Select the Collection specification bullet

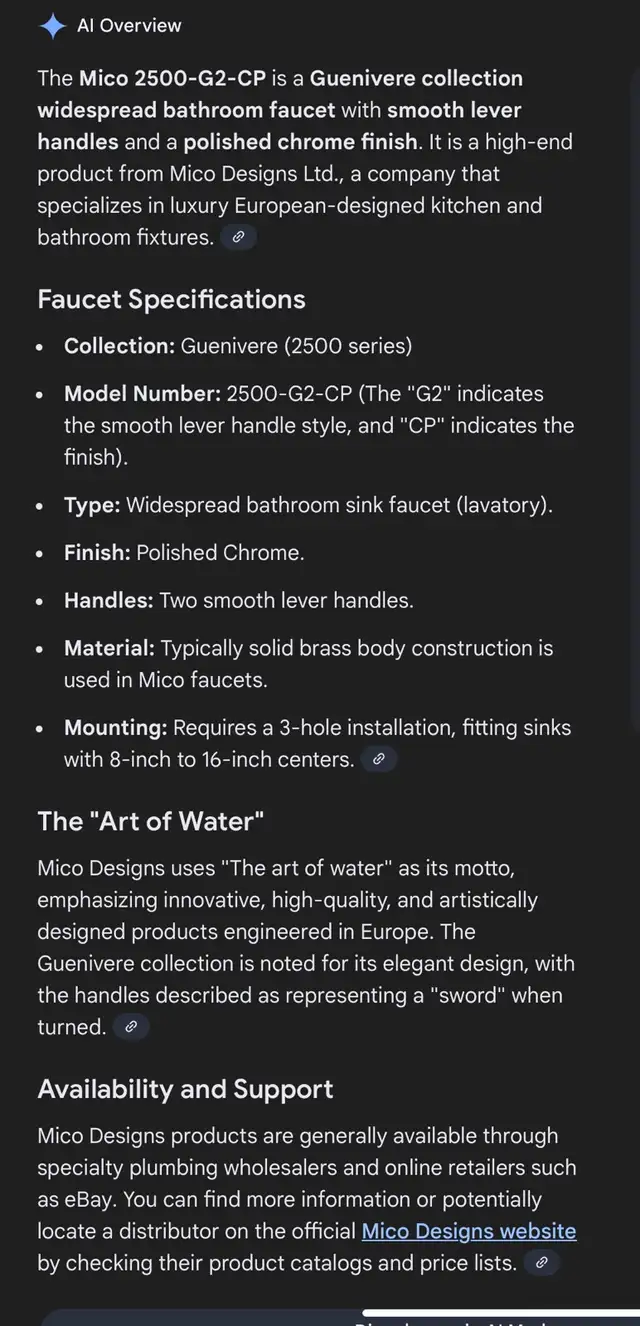coord(237,345)
